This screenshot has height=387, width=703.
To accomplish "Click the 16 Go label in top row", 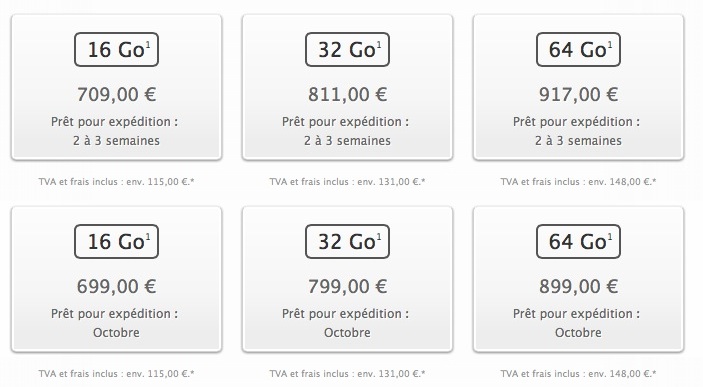I will tap(117, 49).
